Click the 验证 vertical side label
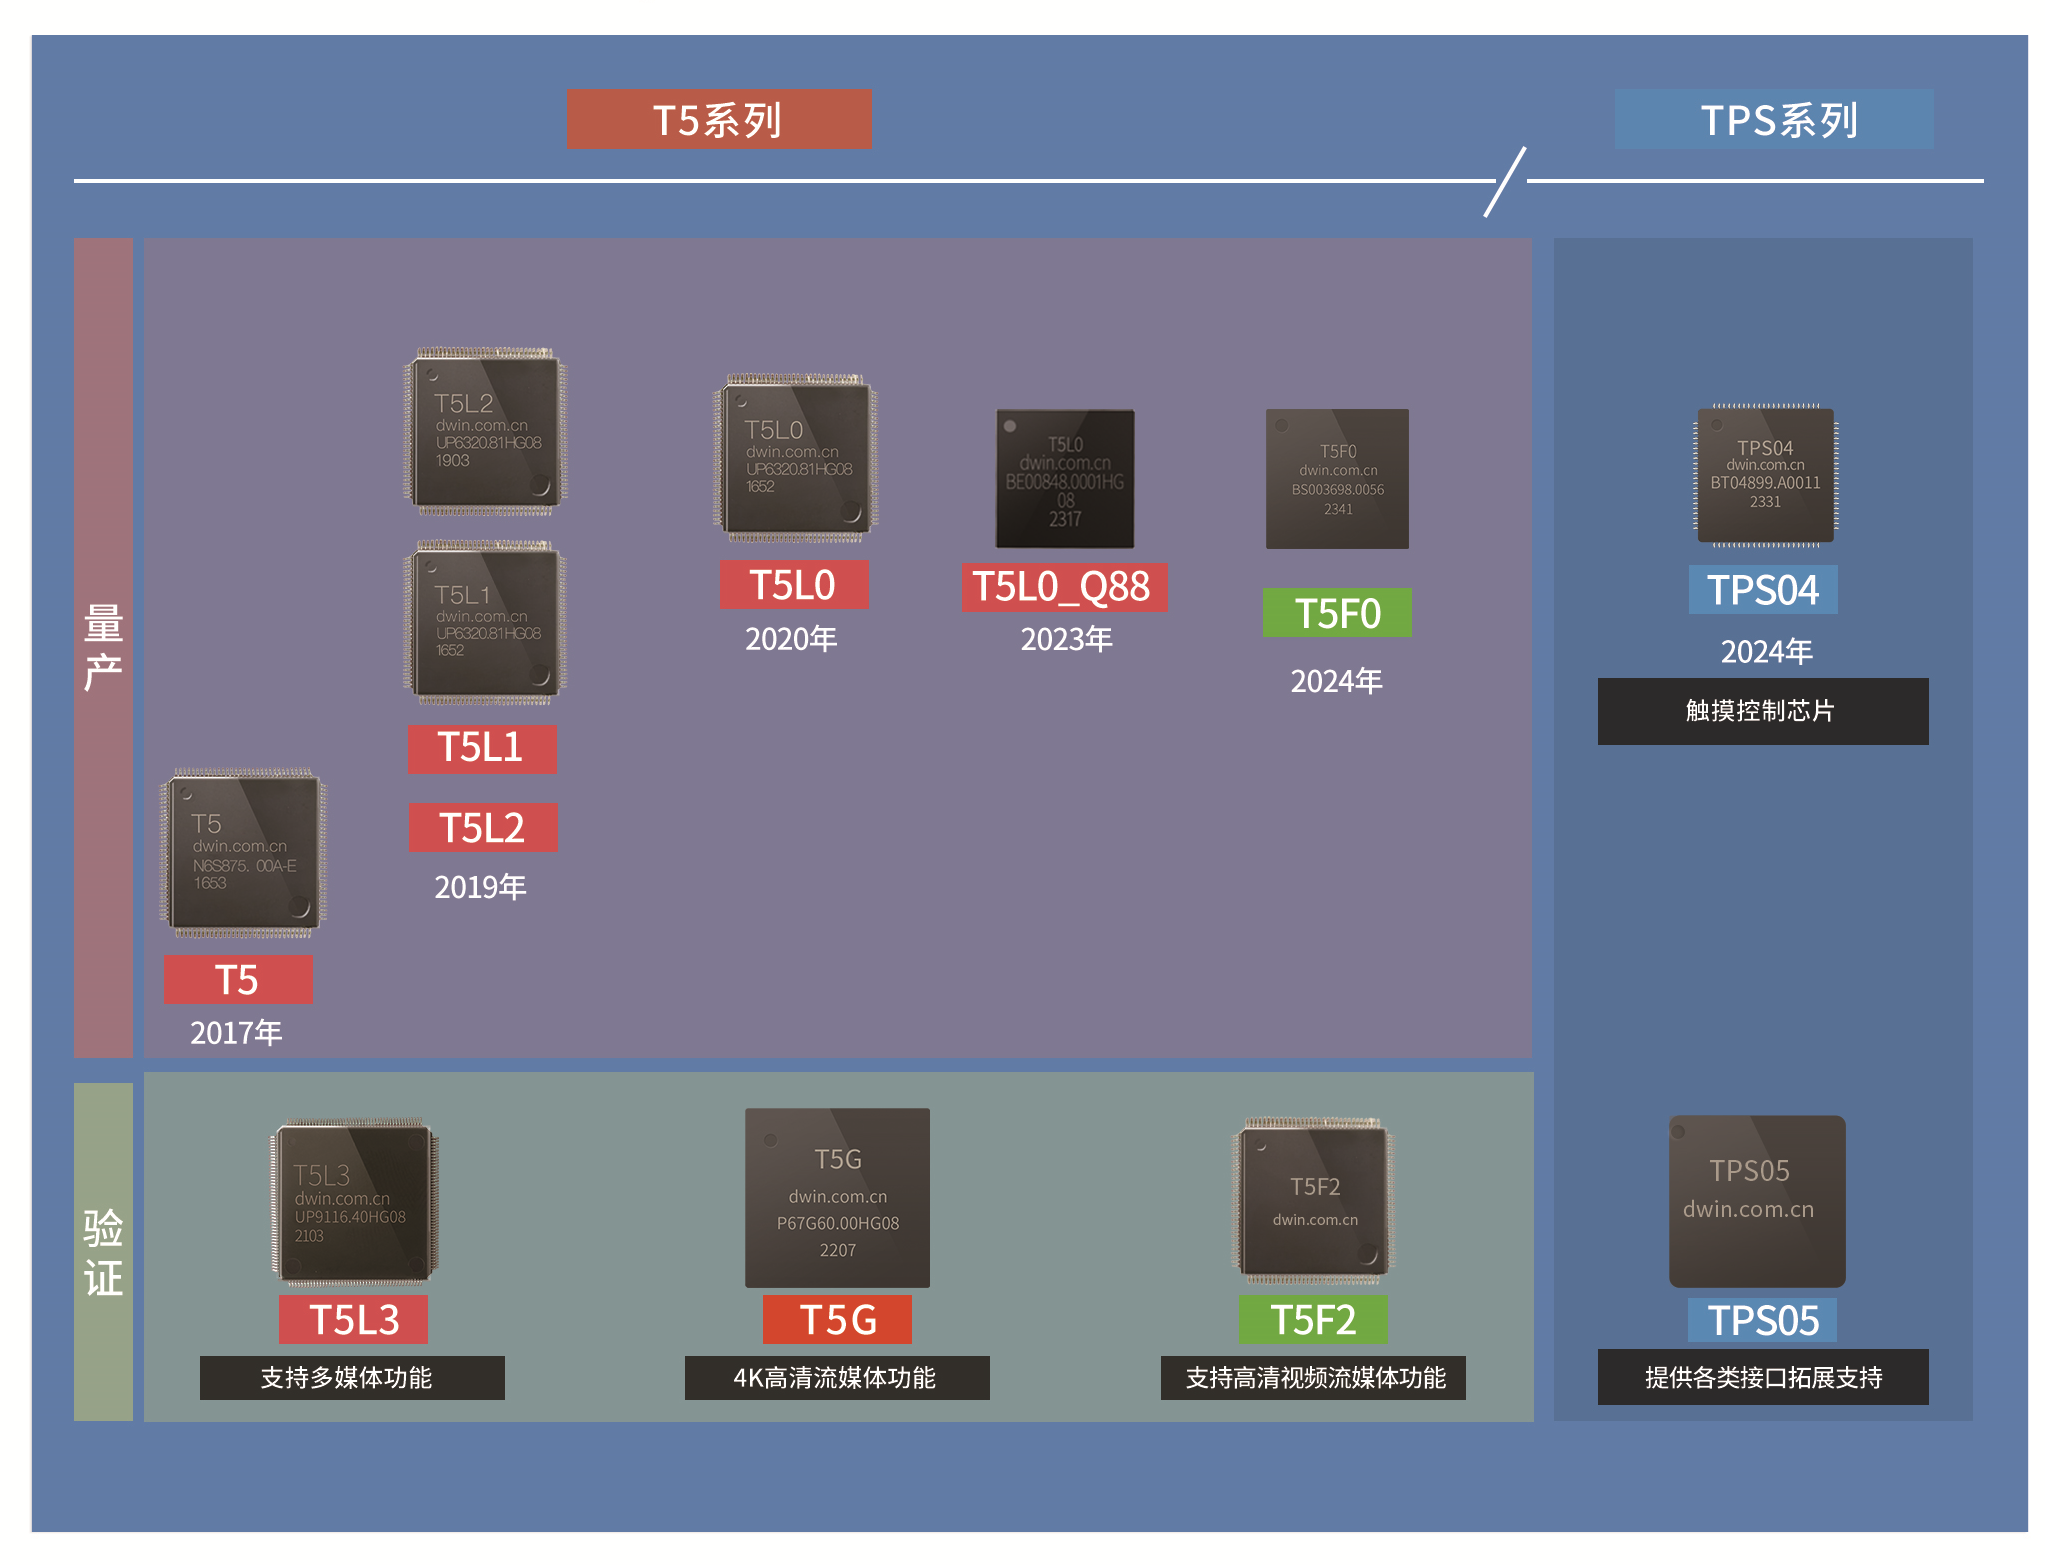The height and width of the screenshot is (1565, 2045). pyautogui.click(x=103, y=1251)
